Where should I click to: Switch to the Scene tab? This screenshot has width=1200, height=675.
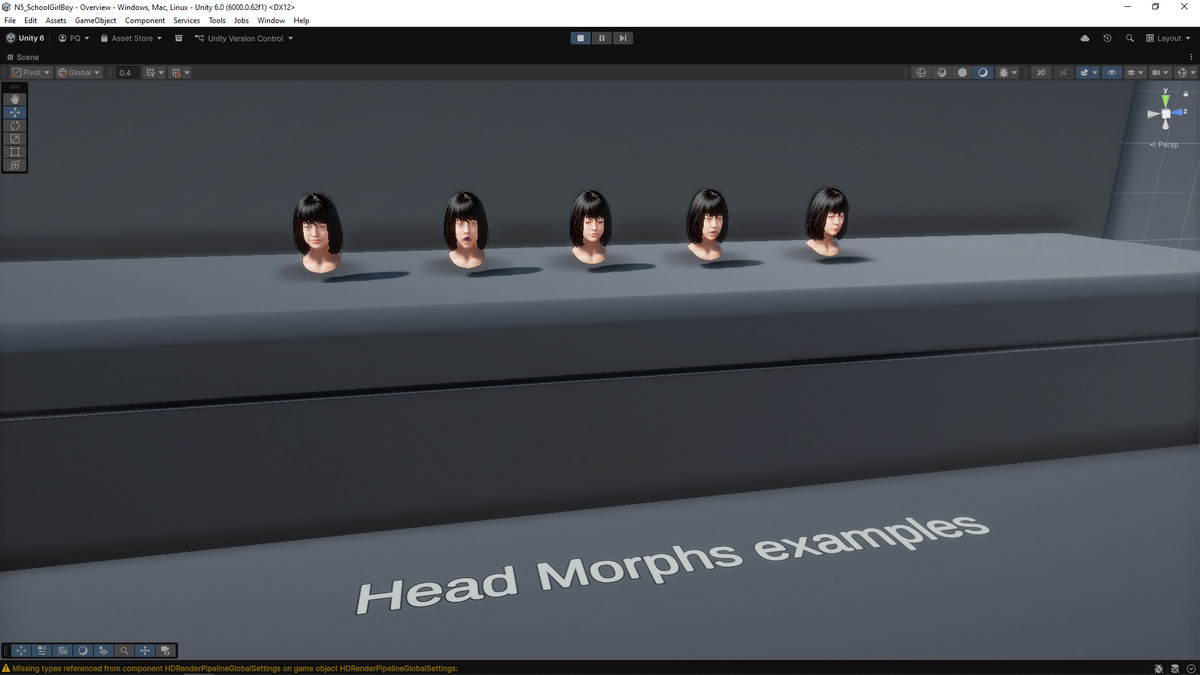pos(23,57)
